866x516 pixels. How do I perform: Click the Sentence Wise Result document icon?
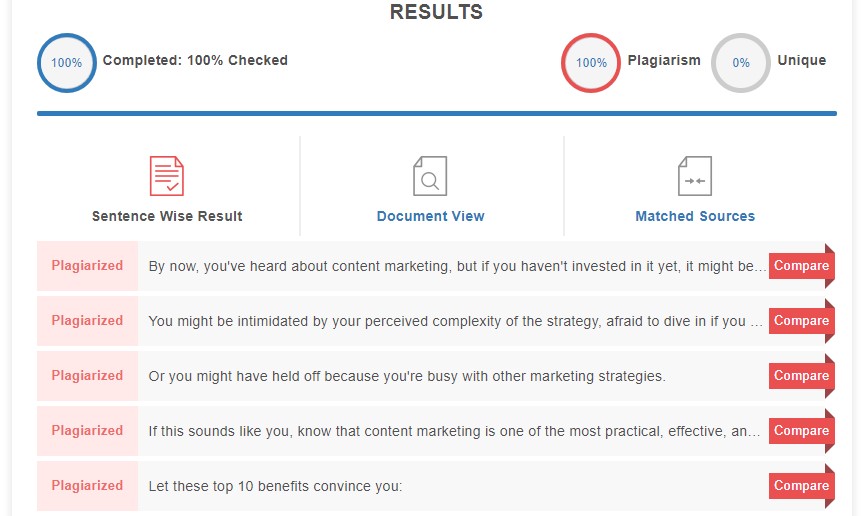(167, 176)
